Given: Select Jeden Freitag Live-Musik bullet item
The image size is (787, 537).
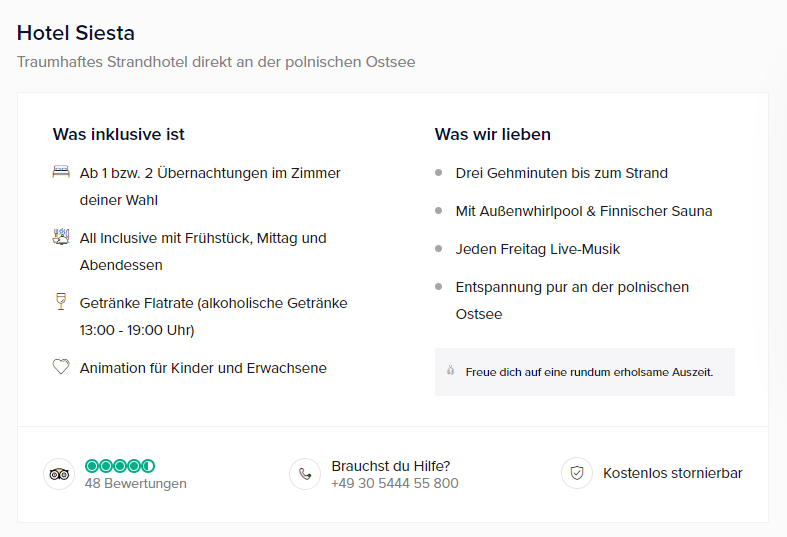Looking at the screenshot, I should click(x=538, y=249).
